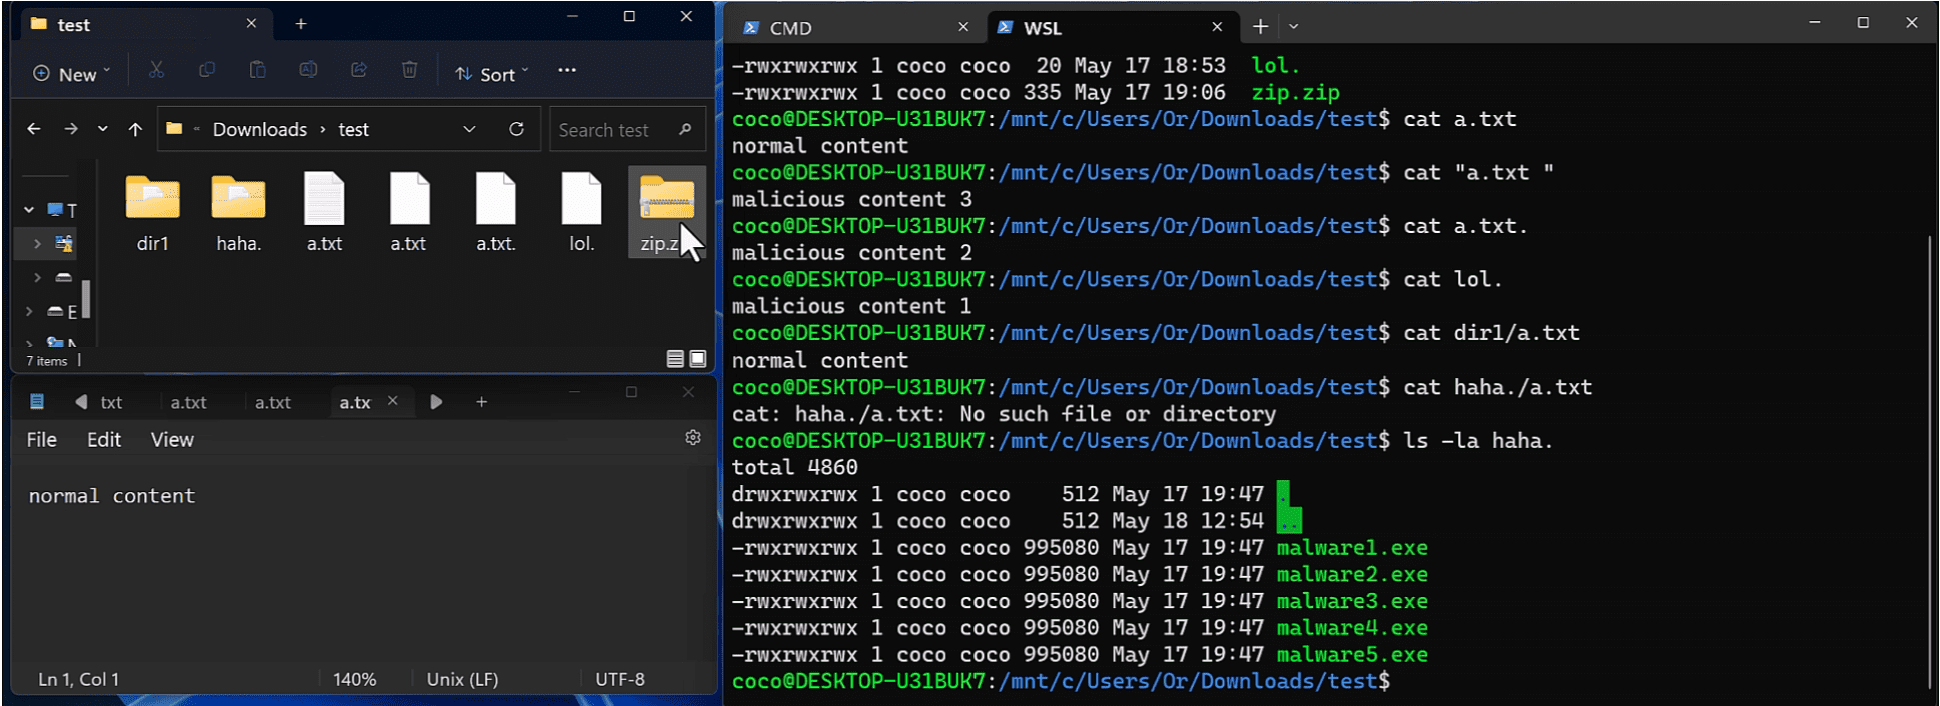1940x706 pixels.
Task: Click the Share icon in Explorer toolbar
Action: [x=359, y=70]
